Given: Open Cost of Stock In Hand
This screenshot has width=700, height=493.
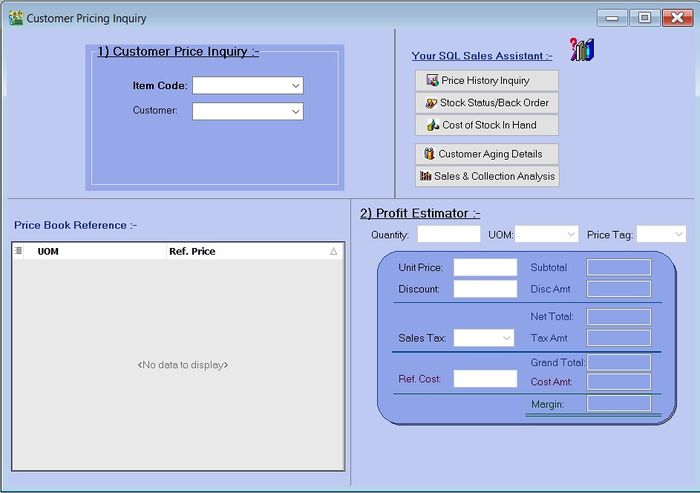Looking at the screenshot, I should [486, 125].
